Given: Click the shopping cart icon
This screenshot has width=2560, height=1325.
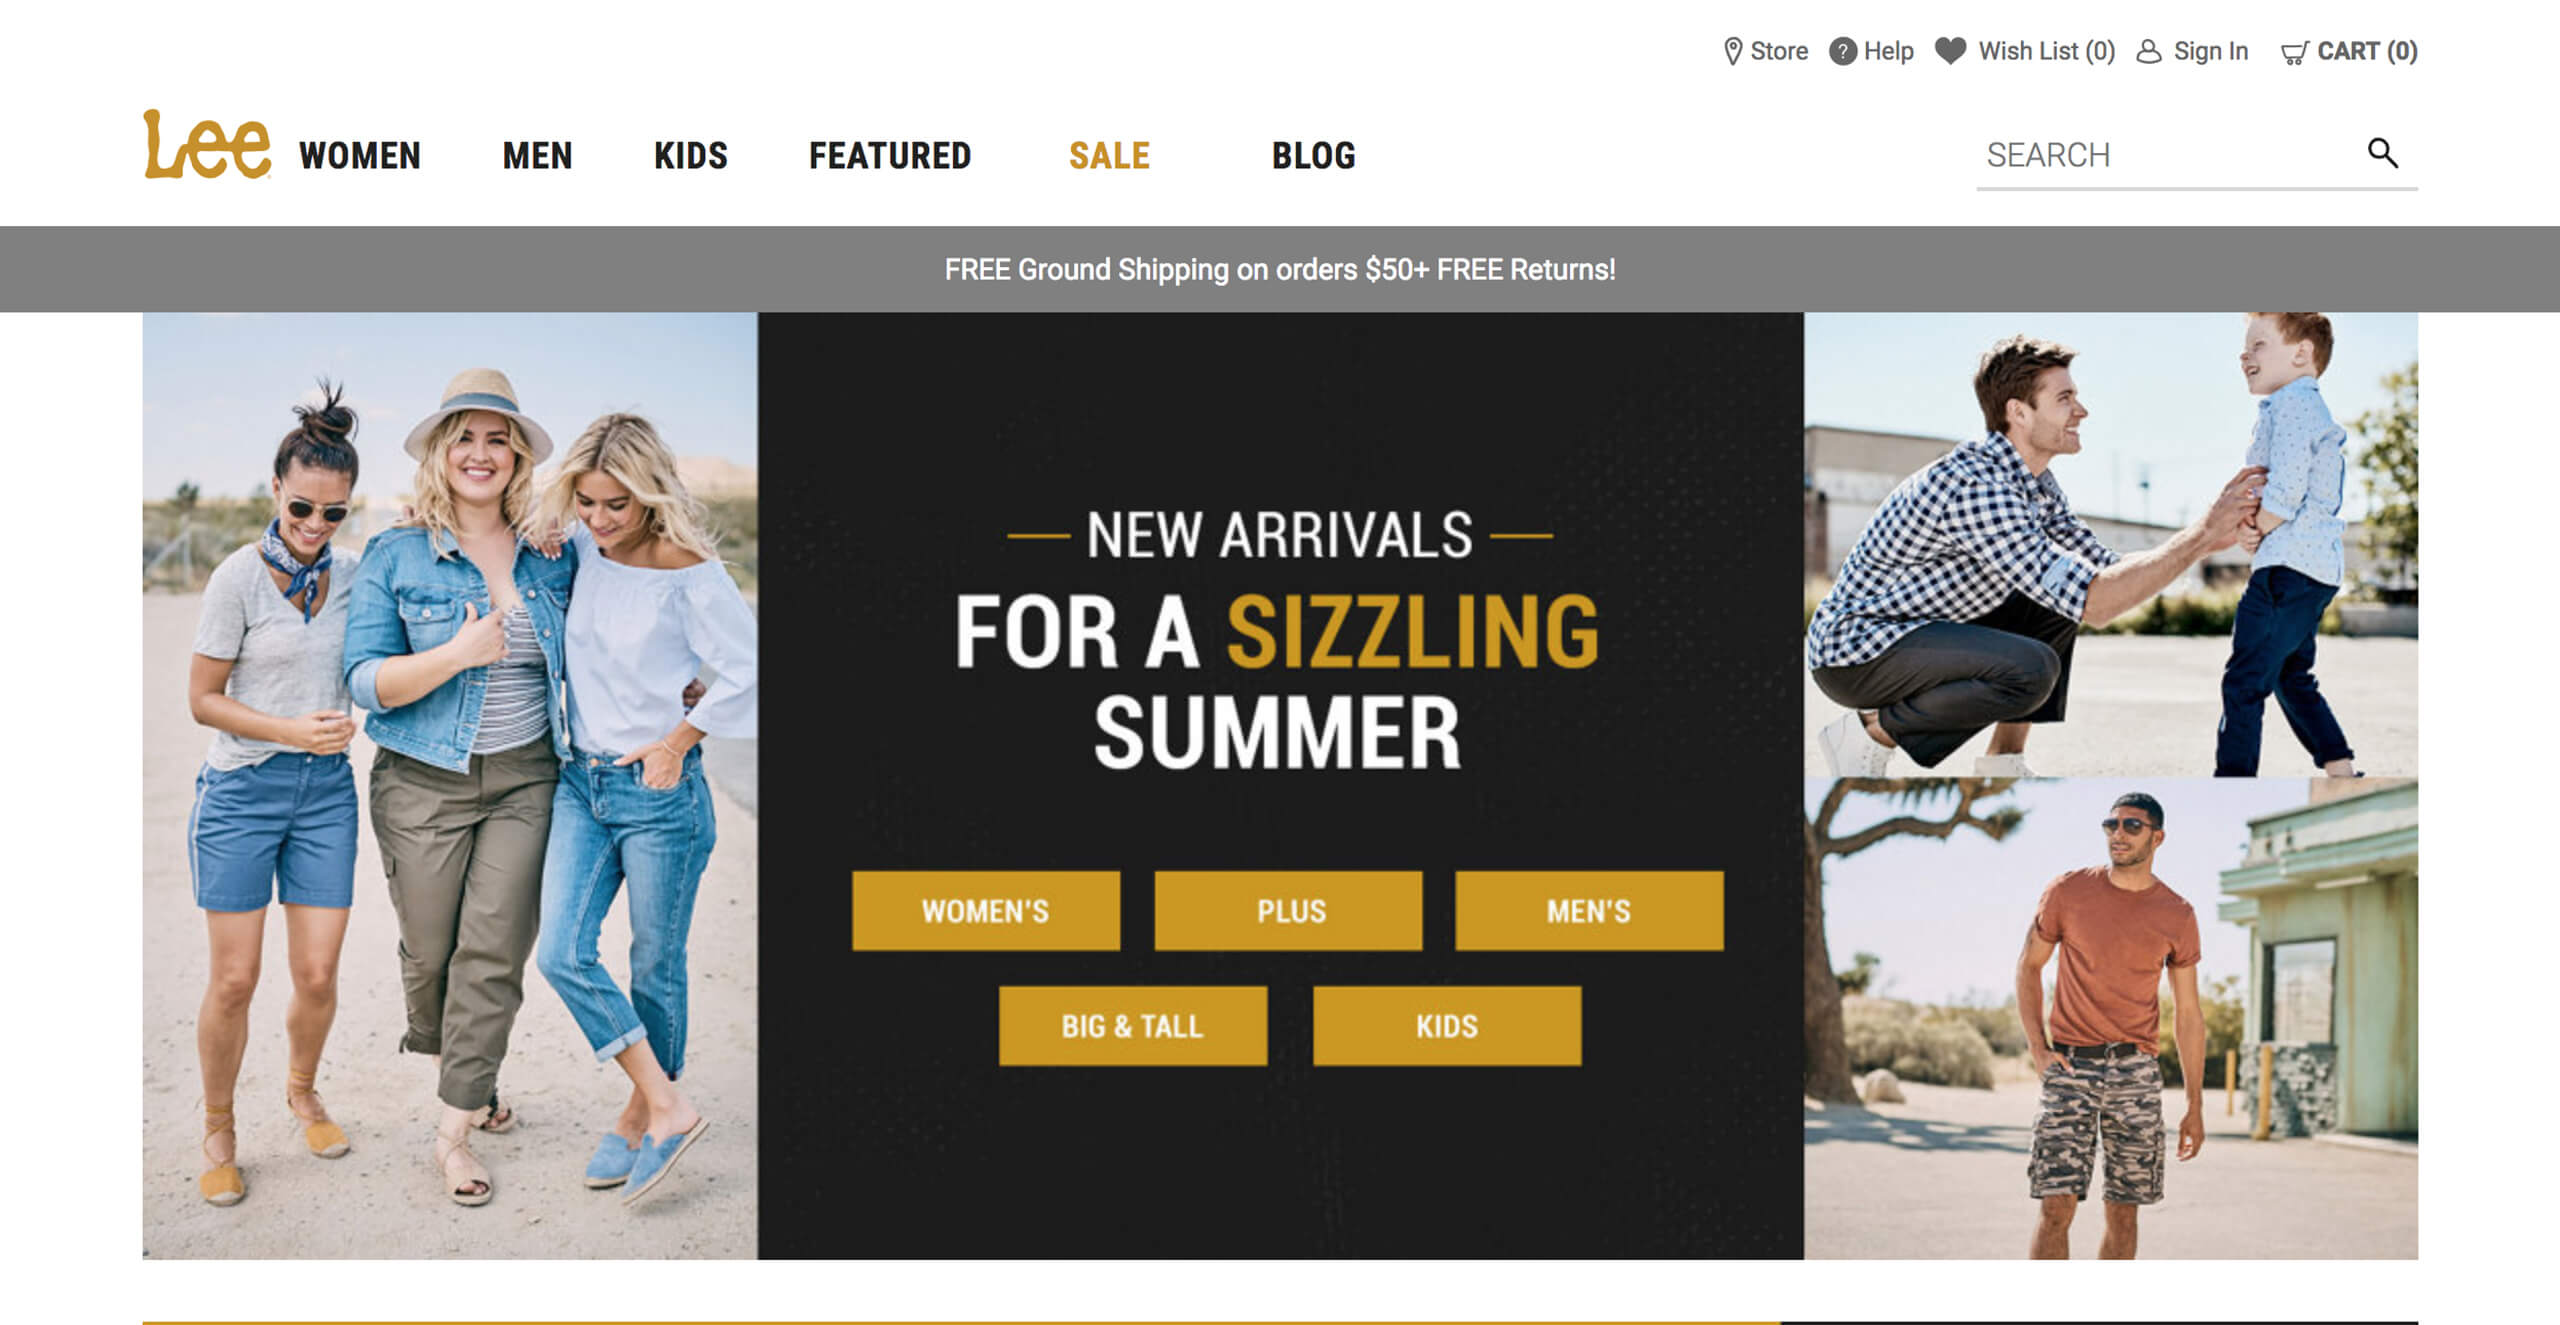Looking at the screenshot, I should (2295, 52).
